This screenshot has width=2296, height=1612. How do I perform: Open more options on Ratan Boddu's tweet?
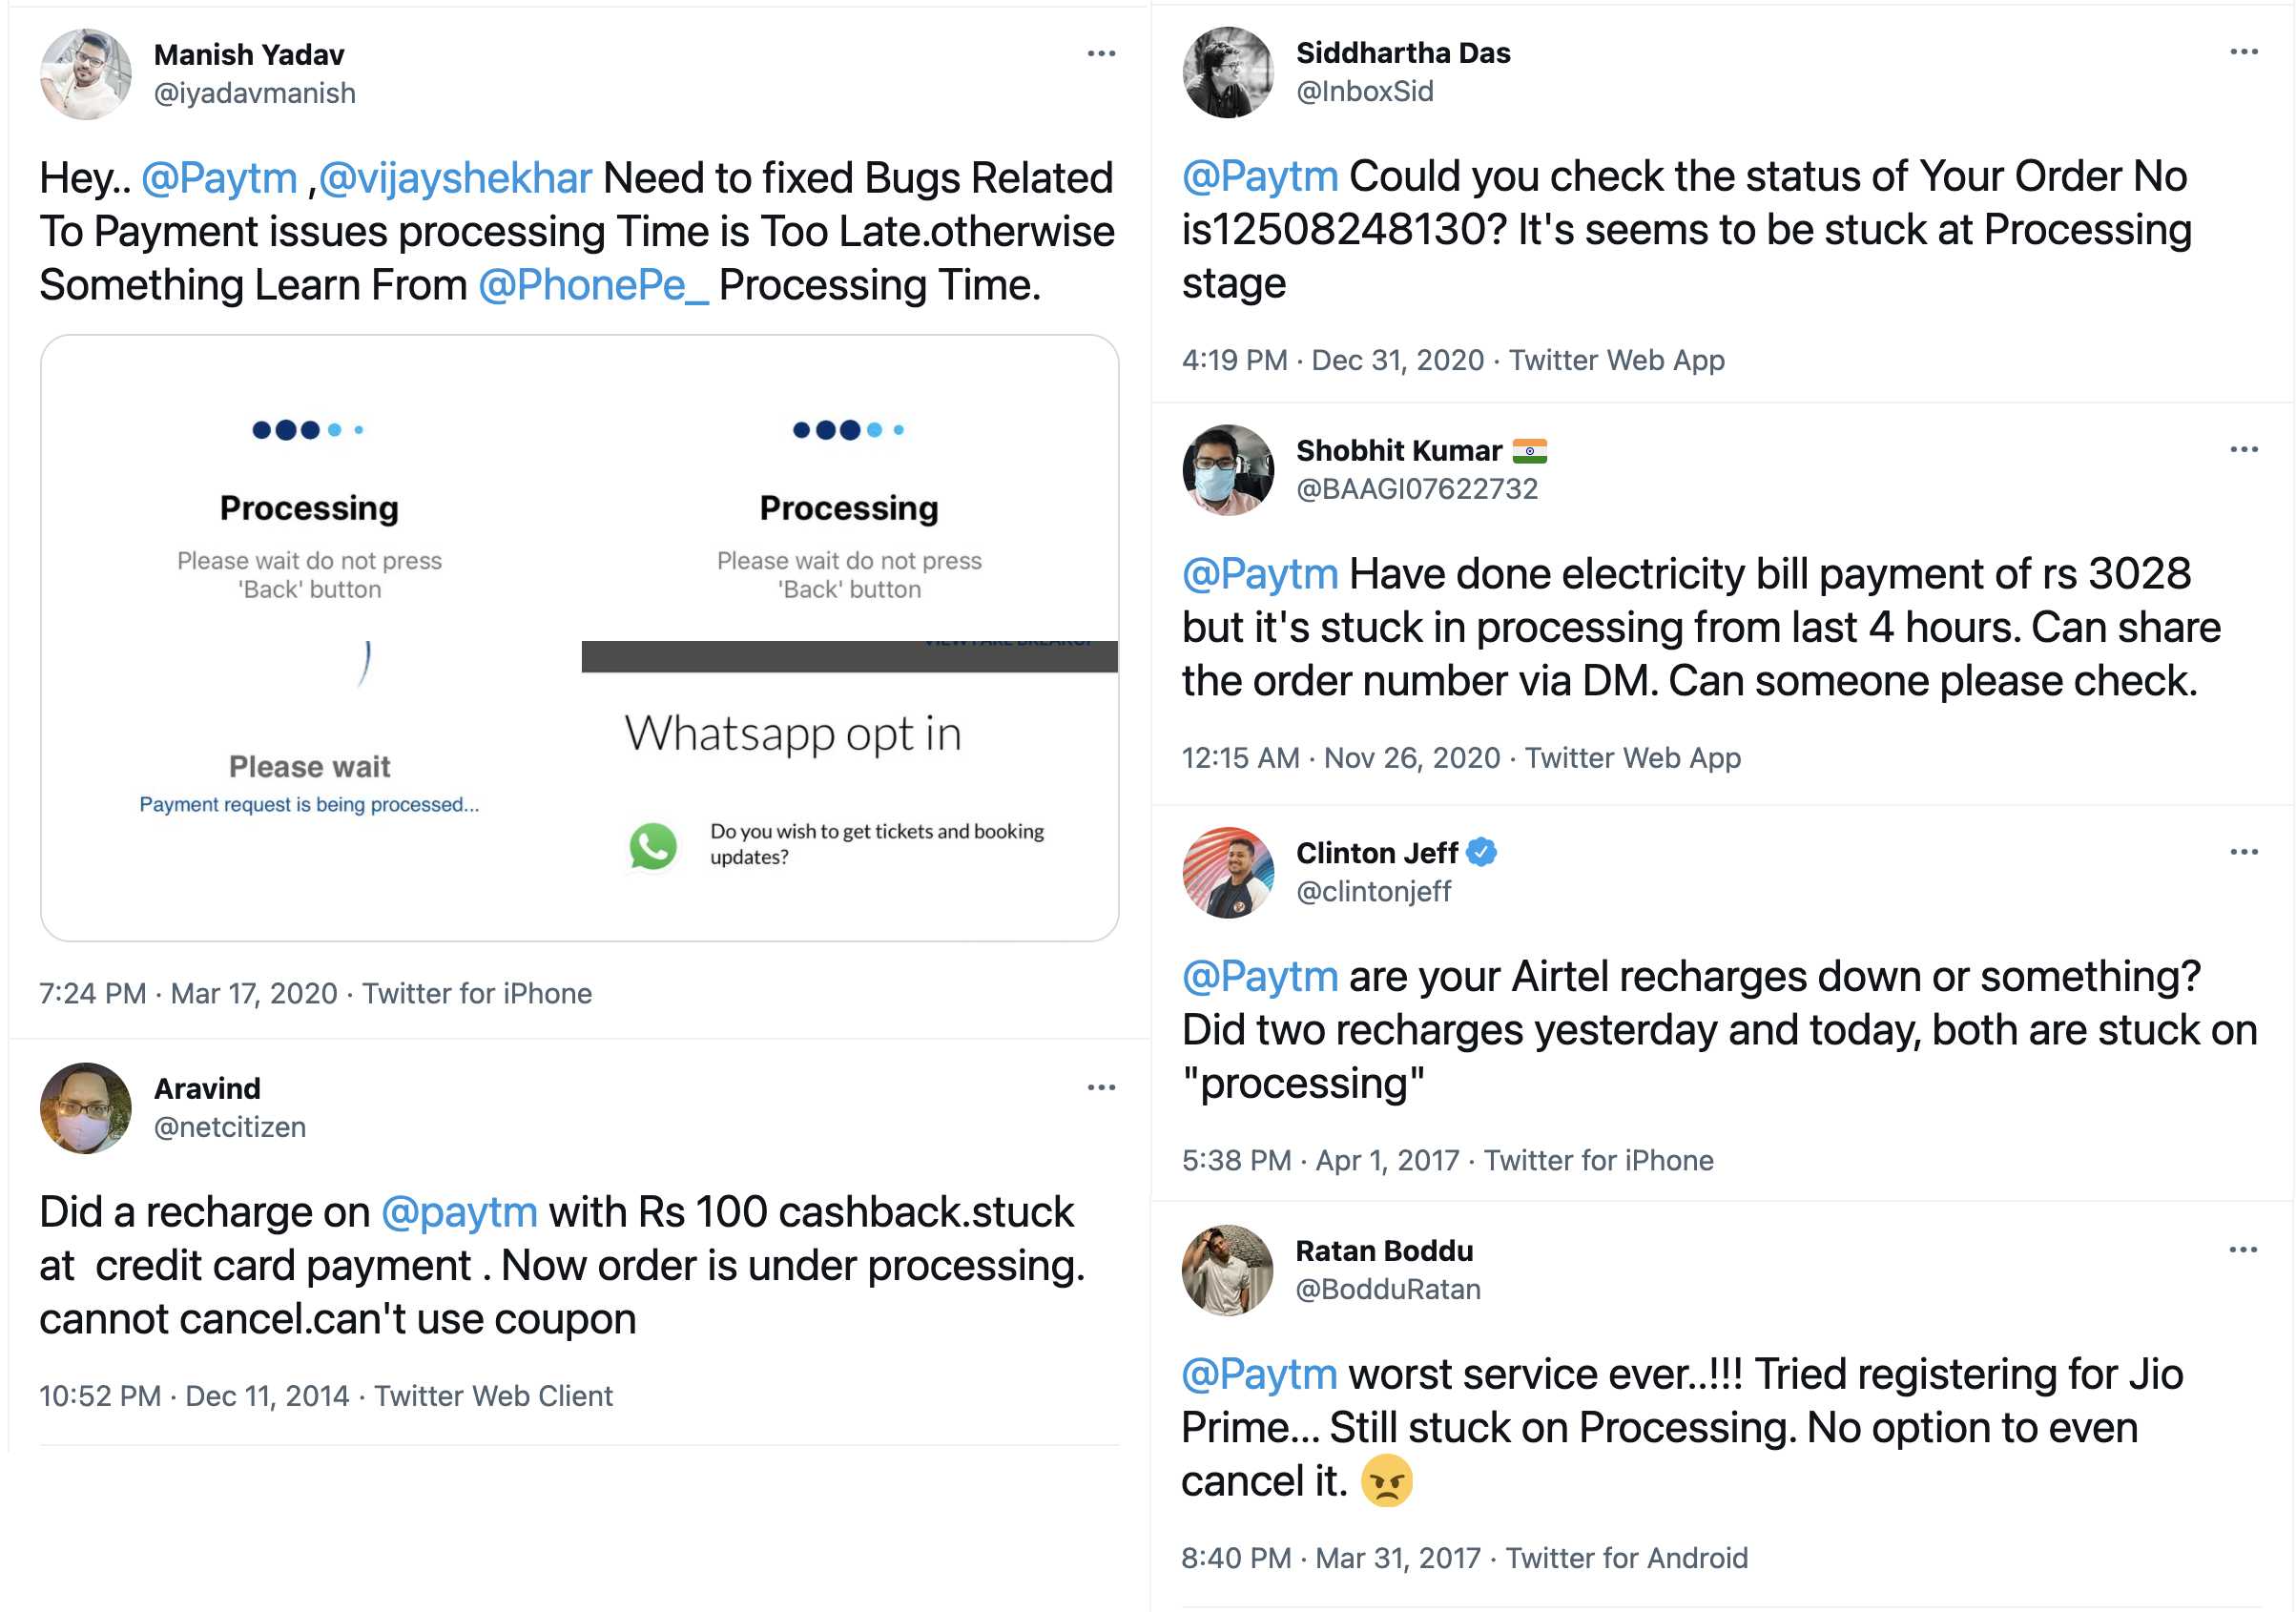(x=2242, y=1250)
